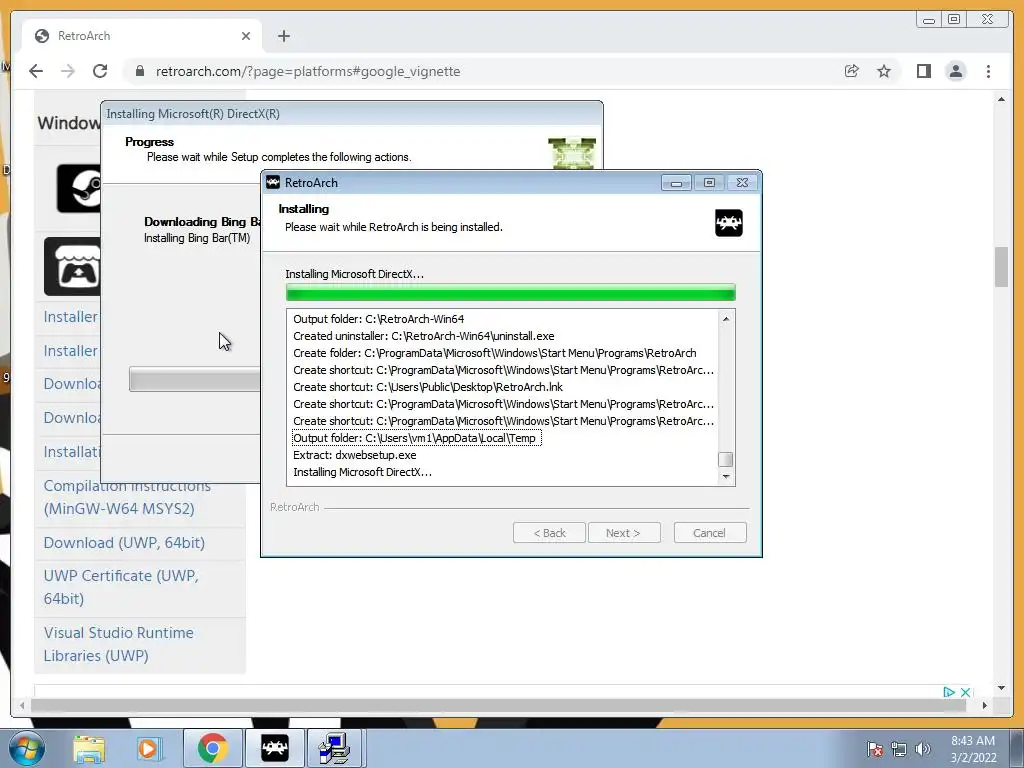Image resolution: width=1024 pixels, height=768 pixels.
Task: Open File Explorer from the taskbar
Action: pyautogui.click(x=89, y=748)
